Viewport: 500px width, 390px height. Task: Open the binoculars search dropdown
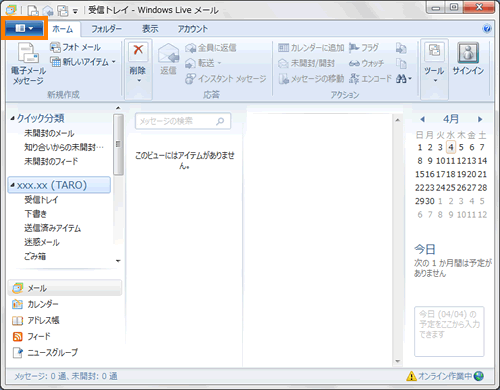pyautogui.click(x=404, y=79)
